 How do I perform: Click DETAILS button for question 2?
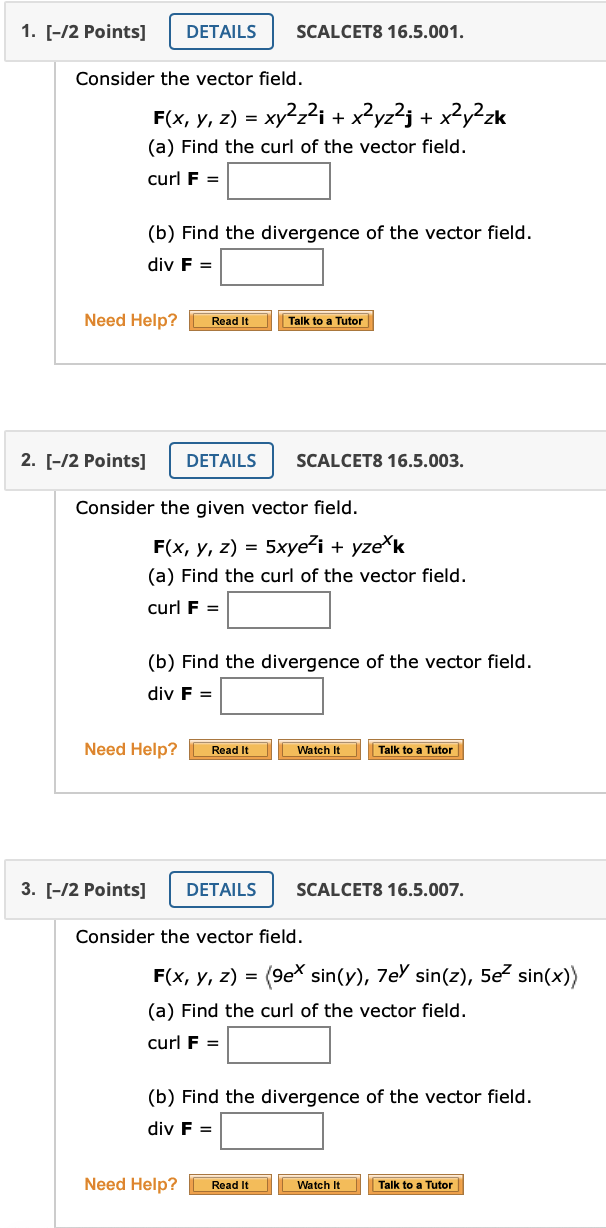tap(221, 460)
